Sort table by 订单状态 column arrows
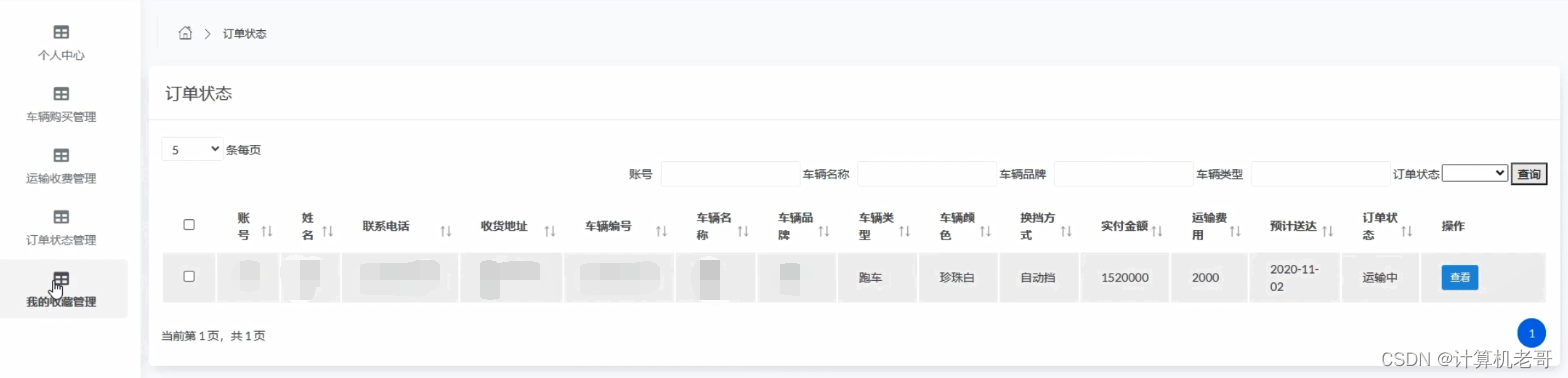 coord(1407,231)
